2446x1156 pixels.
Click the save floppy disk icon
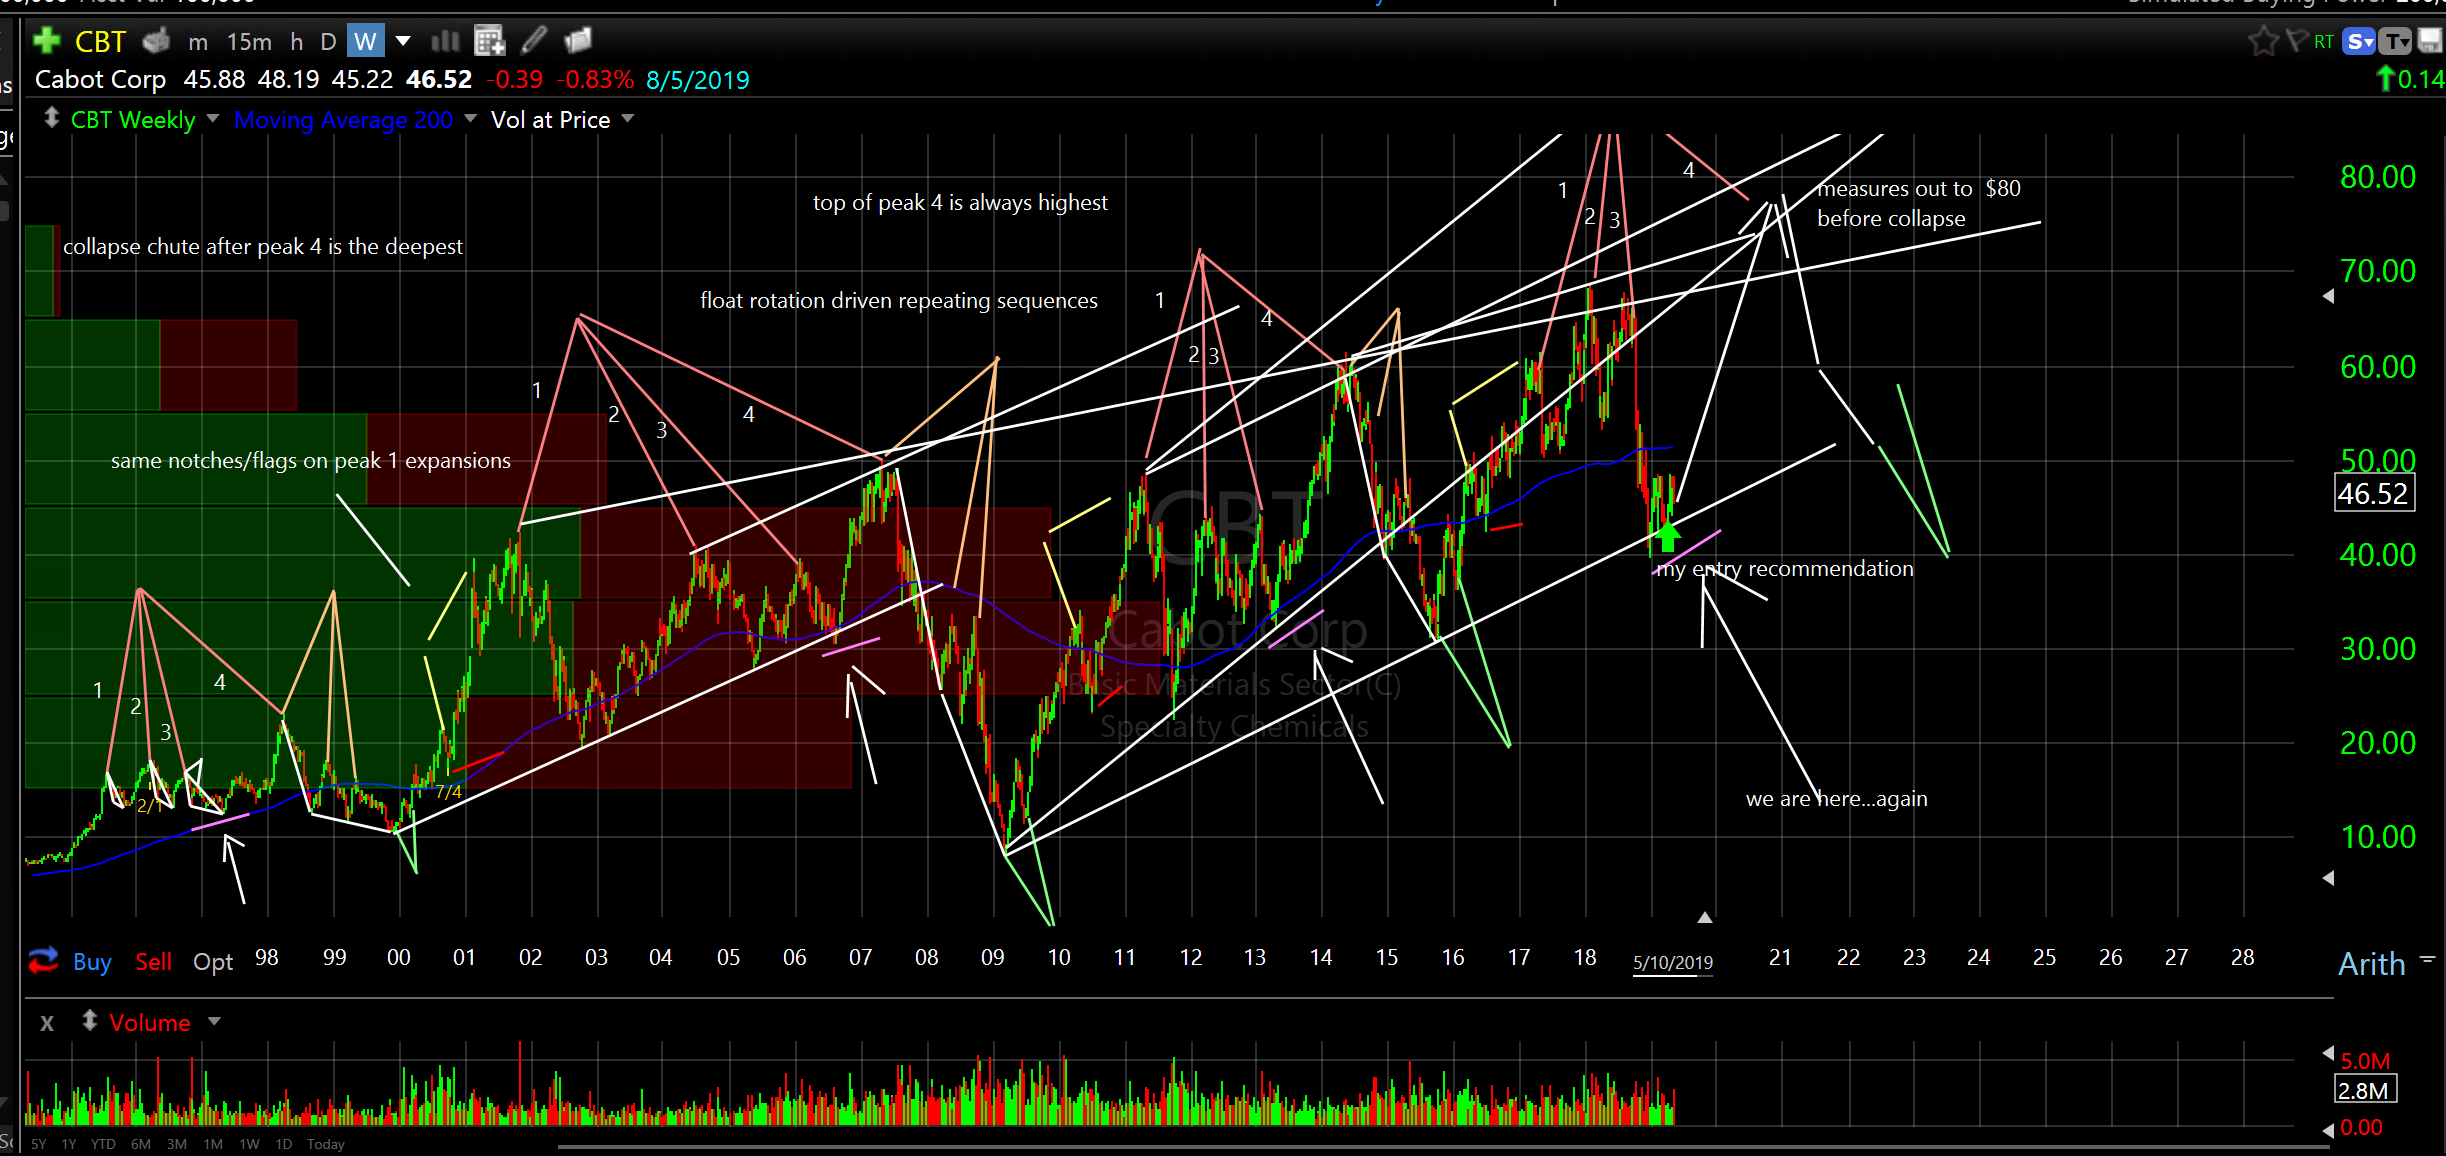point(2429,41)
